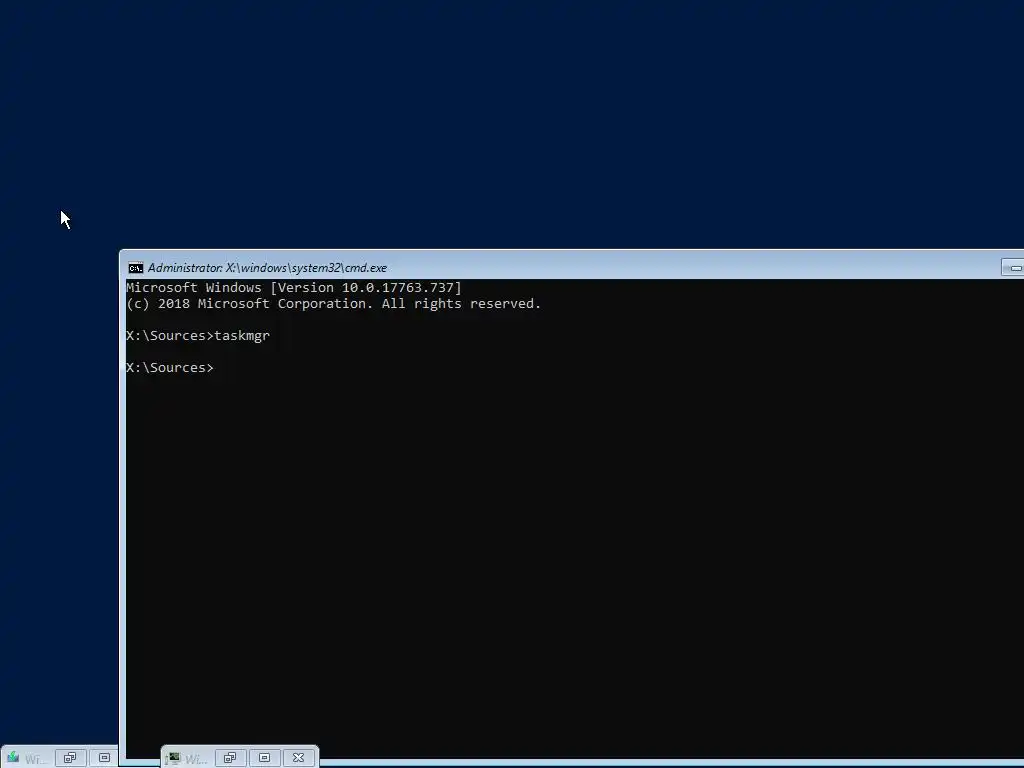Click the current X:\Sources> prompt line
The image size is (1024, 768).
pos(170,368)
